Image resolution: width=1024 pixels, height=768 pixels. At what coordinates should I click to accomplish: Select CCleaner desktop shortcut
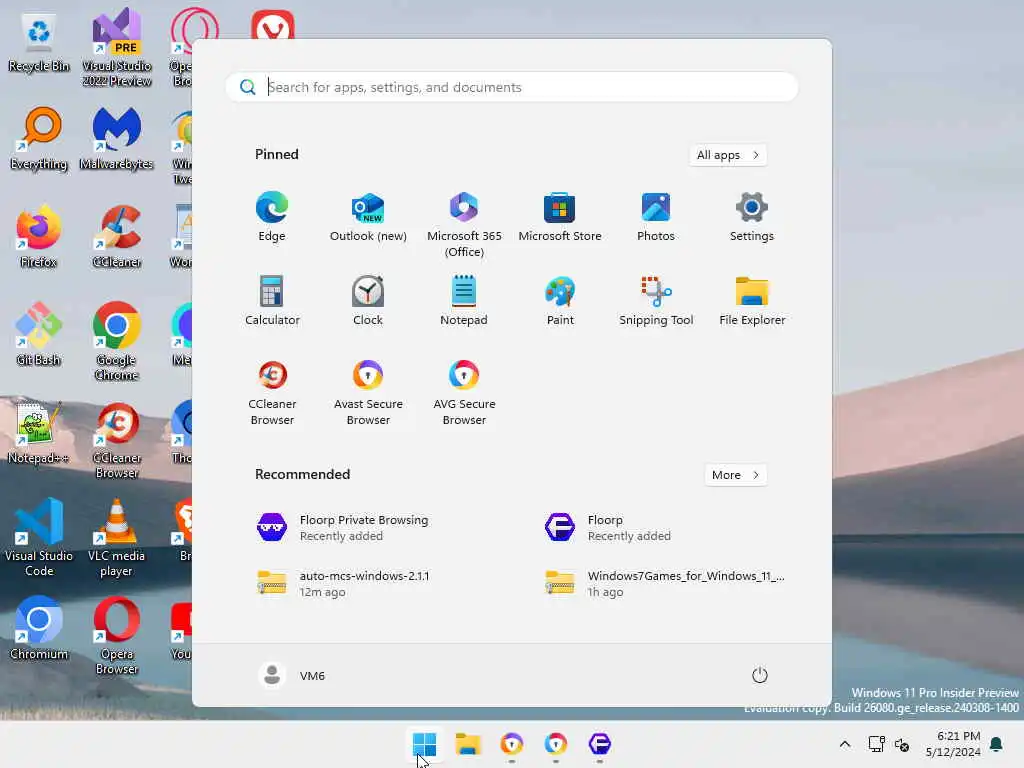117,236
